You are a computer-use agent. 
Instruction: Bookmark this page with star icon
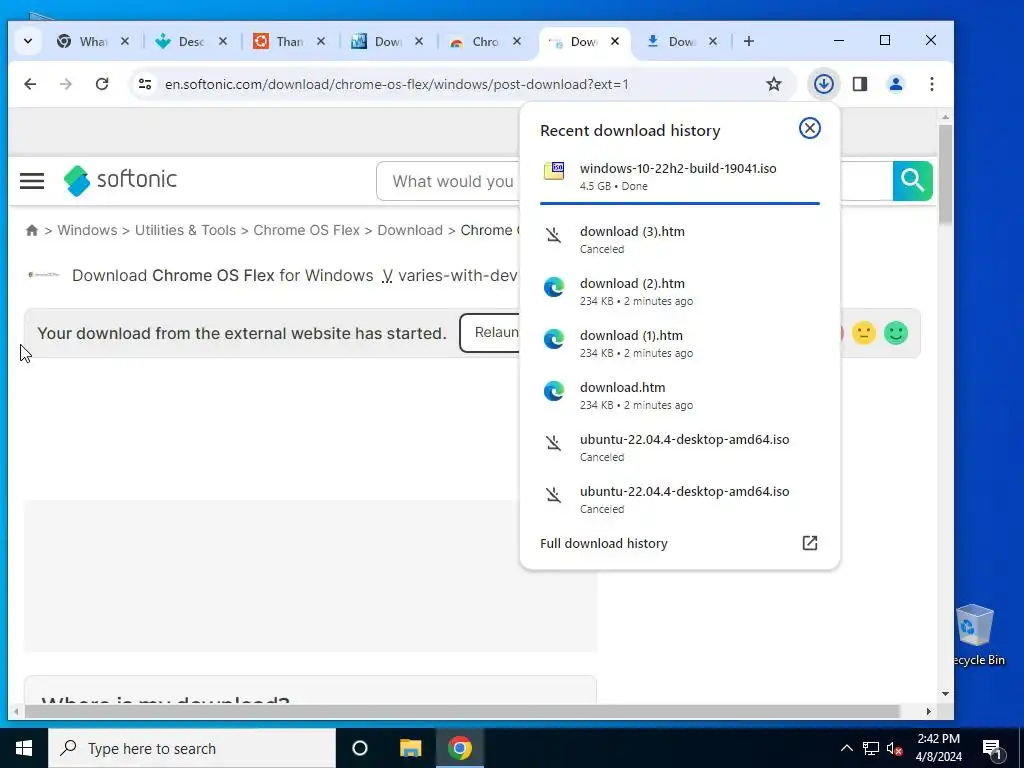click(x=774, y=84)
